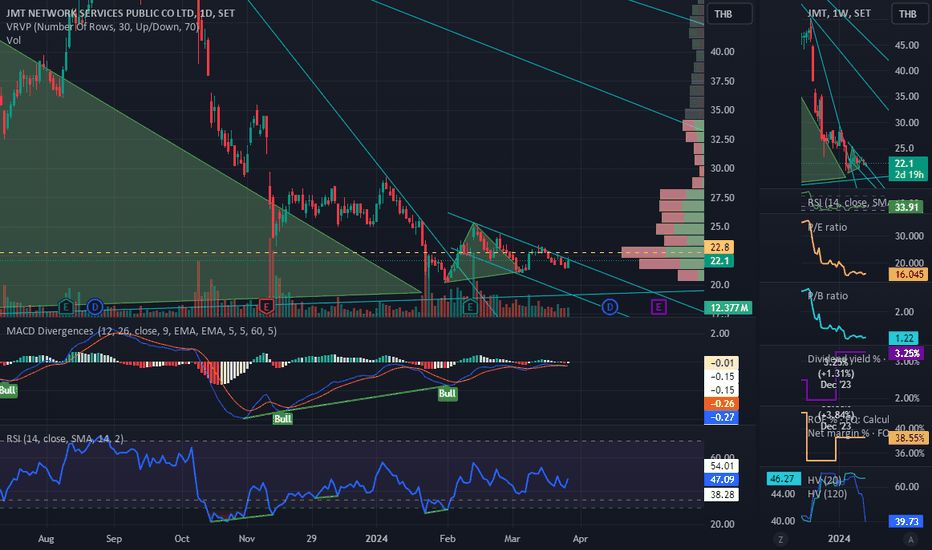
Task: Click the Nov label on the time axis
Action: coord(246,539)
